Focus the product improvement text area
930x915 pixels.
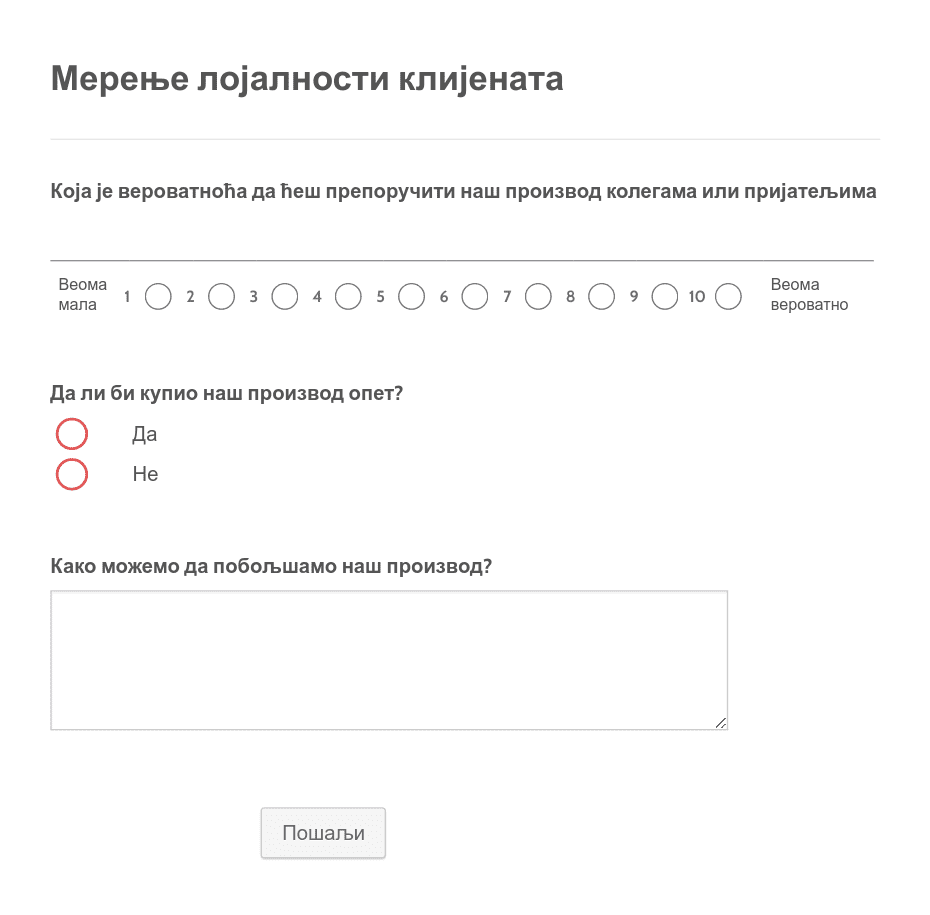[389, 660]
